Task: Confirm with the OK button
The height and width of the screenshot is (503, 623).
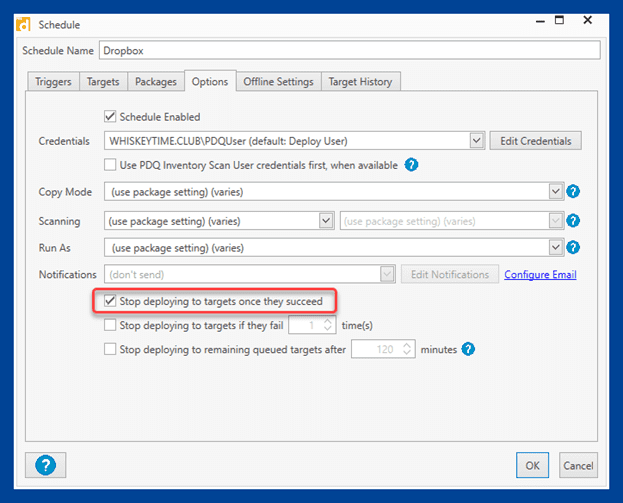Action: [x=532, y=465]
